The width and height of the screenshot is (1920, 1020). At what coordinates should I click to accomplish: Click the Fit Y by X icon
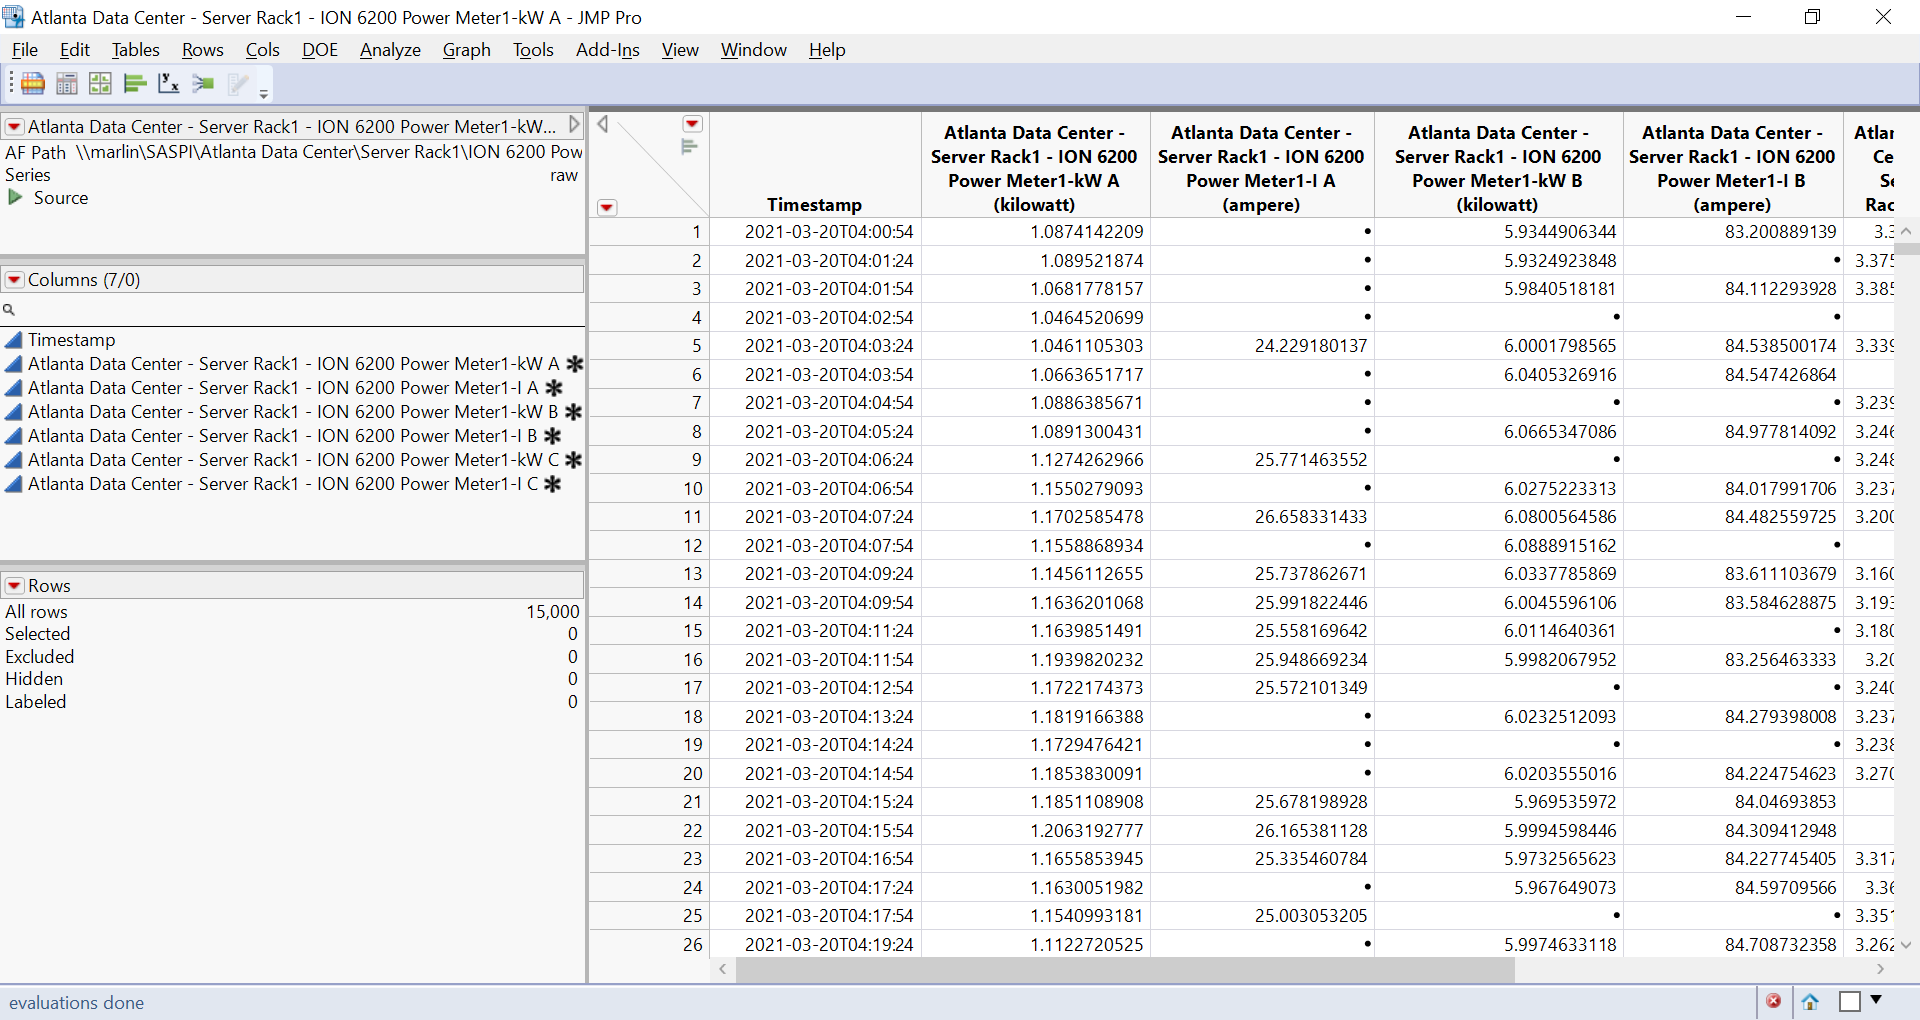coord(169,84)
